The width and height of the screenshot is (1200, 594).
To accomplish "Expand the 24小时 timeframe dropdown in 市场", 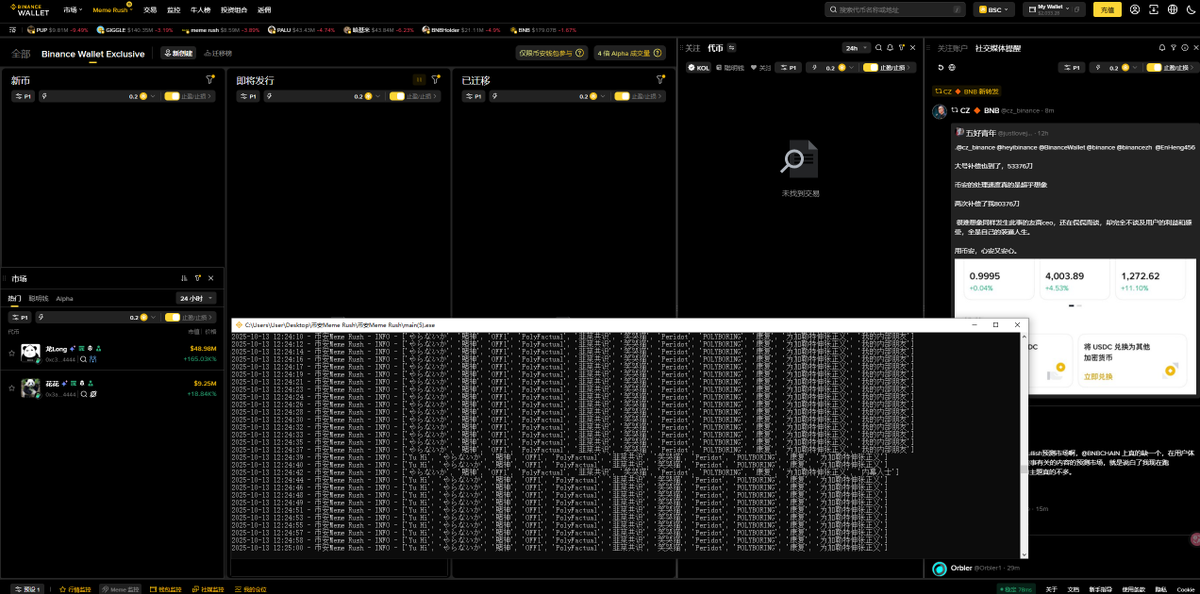I will coord(196,298).
